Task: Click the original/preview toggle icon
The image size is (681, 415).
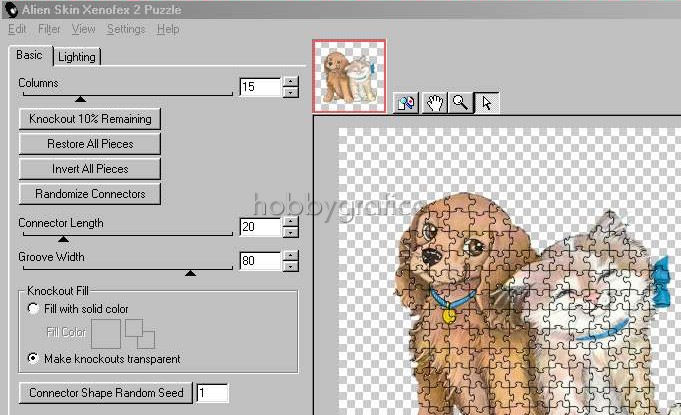Action: click(406, 103)
